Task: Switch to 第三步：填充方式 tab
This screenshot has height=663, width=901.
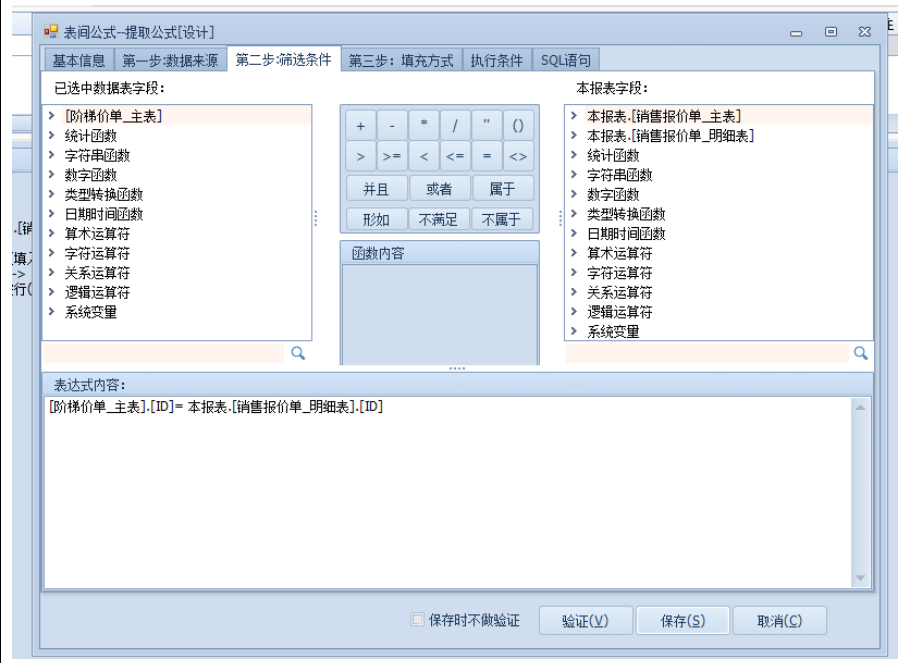Action: pos(401,60)
